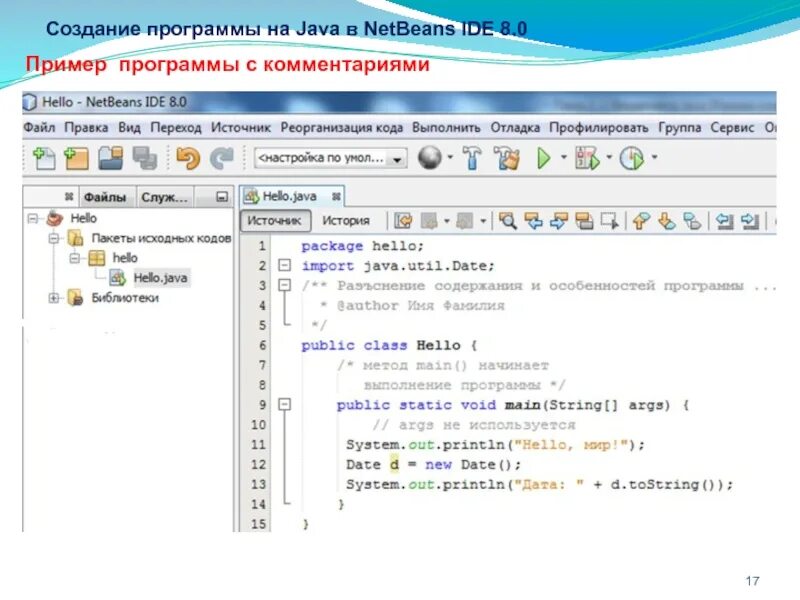Open the Вид menu
The height and width of the screenshot is (600, 800).
pyautogui.click(x=130, y=127)
